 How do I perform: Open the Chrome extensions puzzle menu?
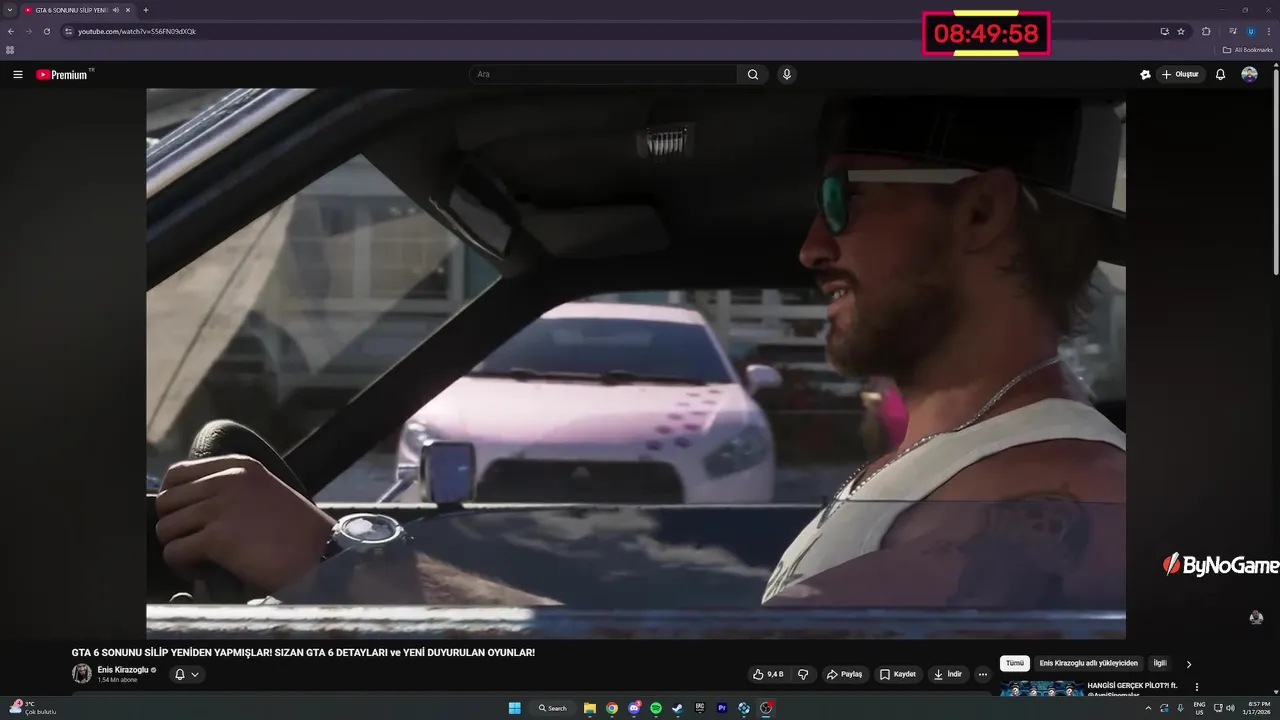[1206, 31]
